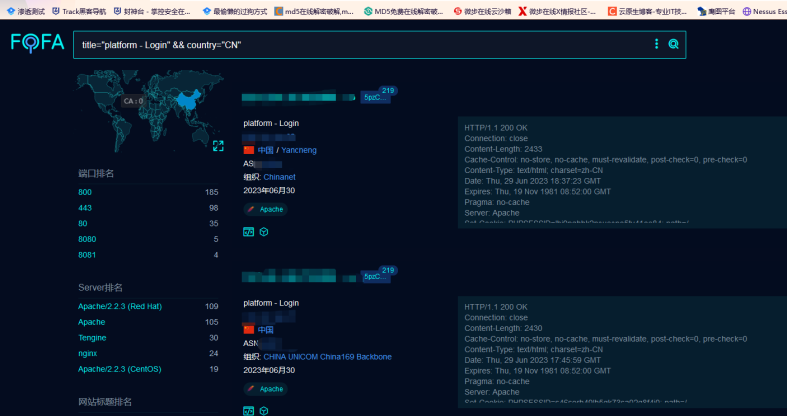Image resolution: width=787 pixels, height=416 pixels.
Task: Click the Apache tag in the CHINA UNICOM result
Action: pos(266,389)
